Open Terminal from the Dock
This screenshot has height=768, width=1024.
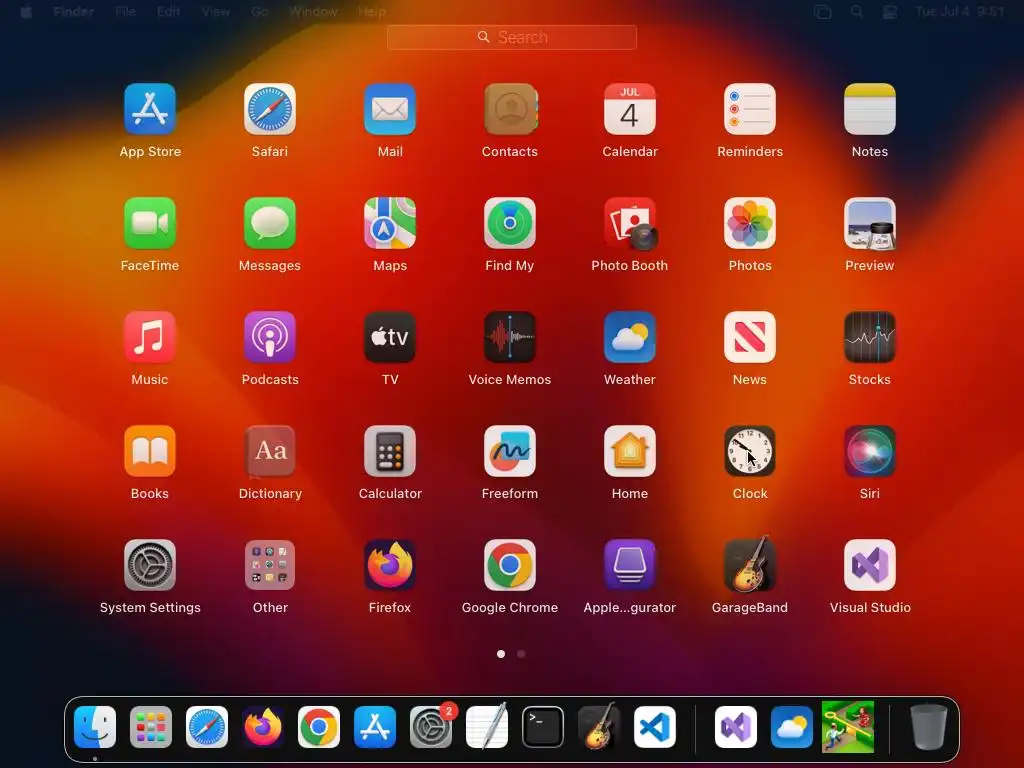(x=543, y=727)
